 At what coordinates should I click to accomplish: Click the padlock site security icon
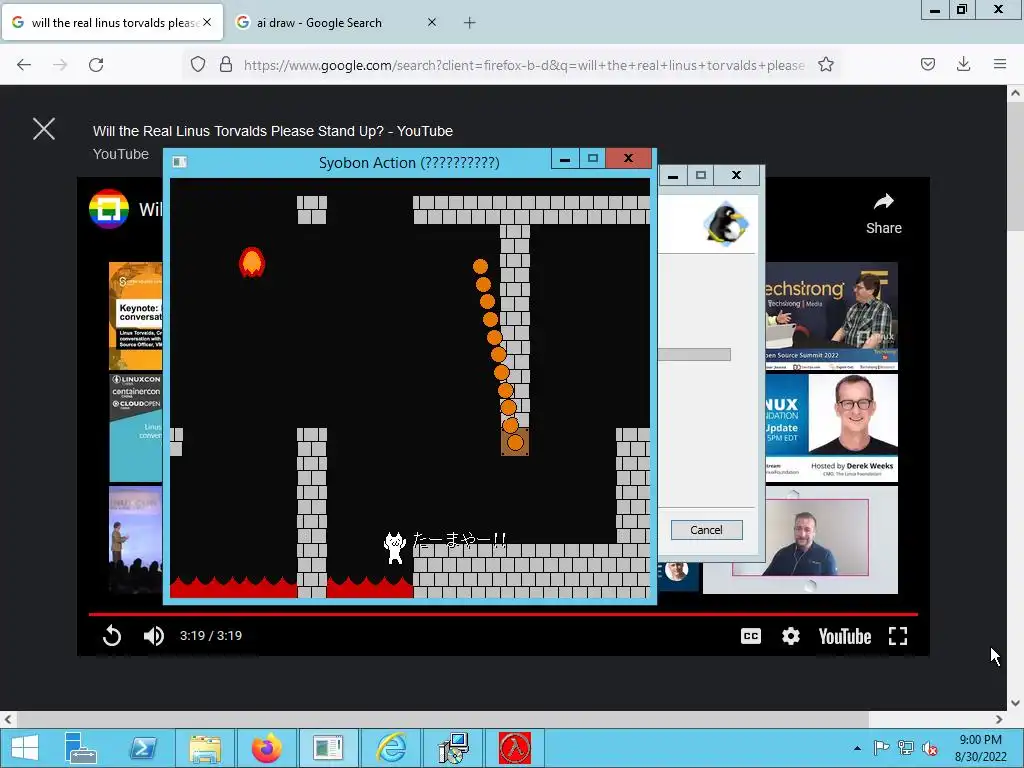click(x=226, y=65)
